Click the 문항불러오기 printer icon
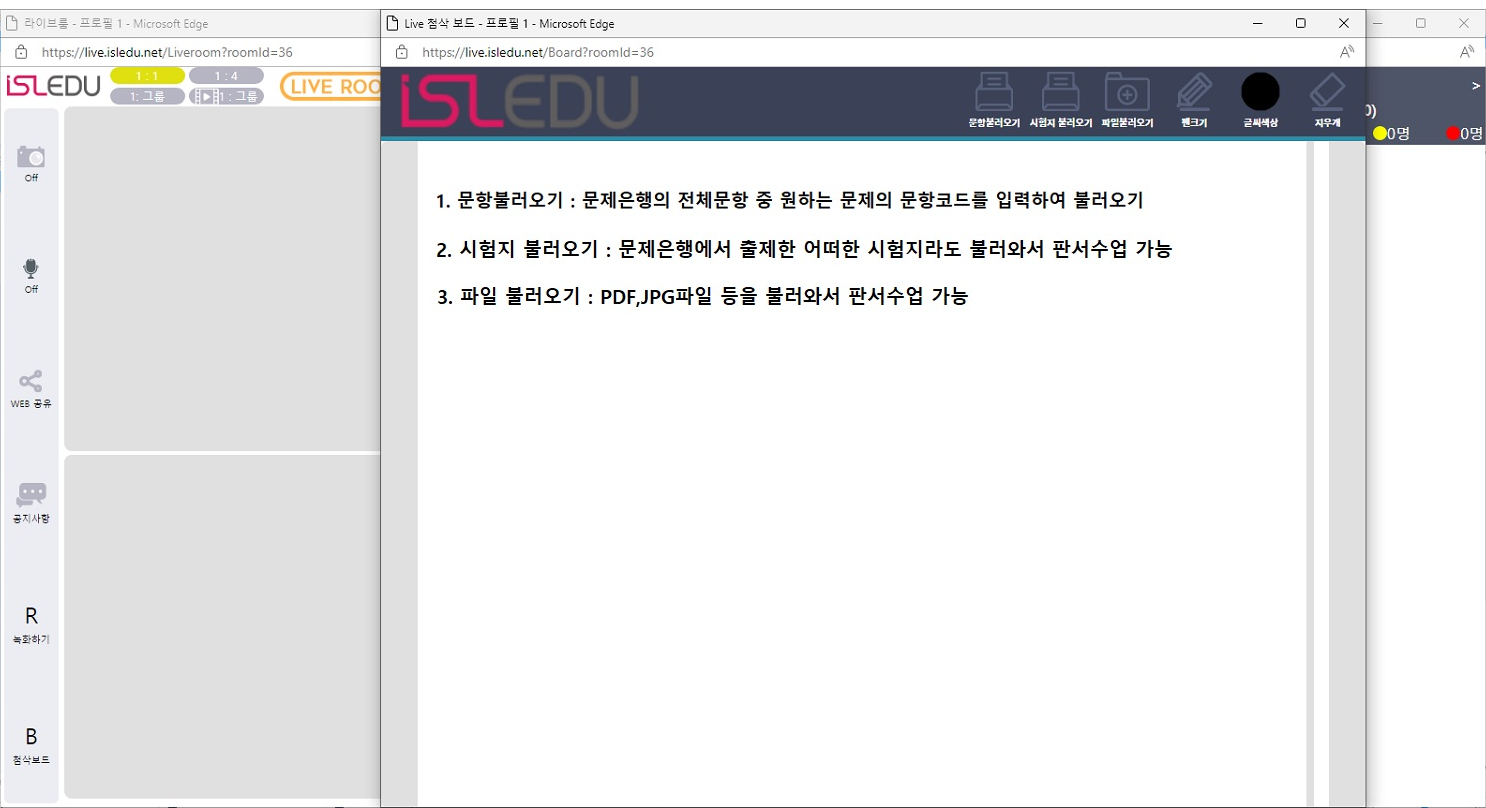Viewport: 1486px width, 808px height. coord(994,93)
